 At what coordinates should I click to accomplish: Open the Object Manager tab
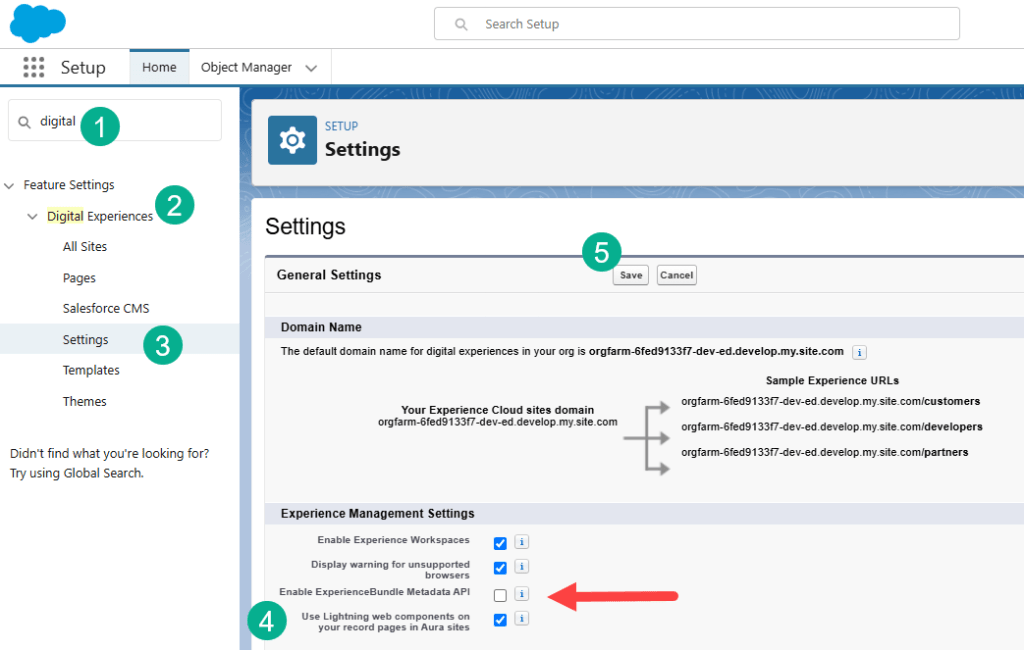246,67
